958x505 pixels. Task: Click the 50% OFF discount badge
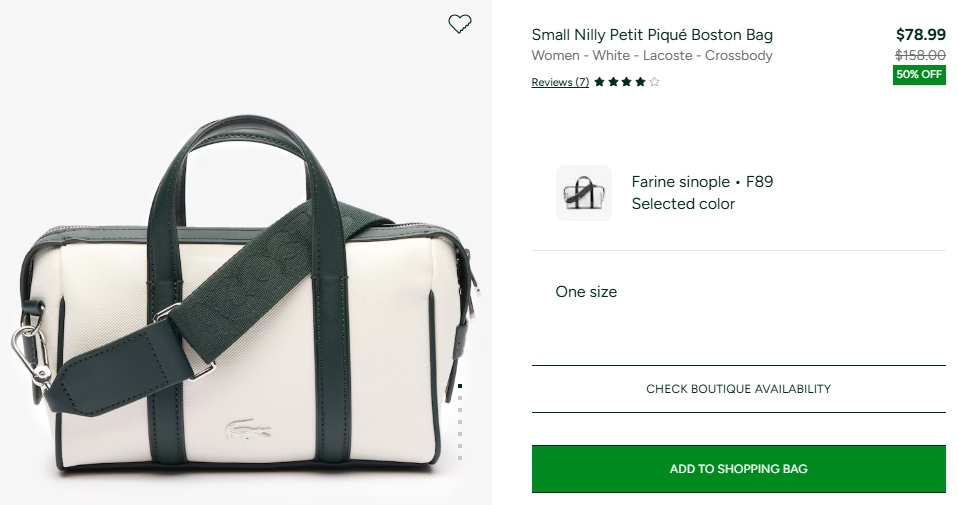[x=919, y=75]
